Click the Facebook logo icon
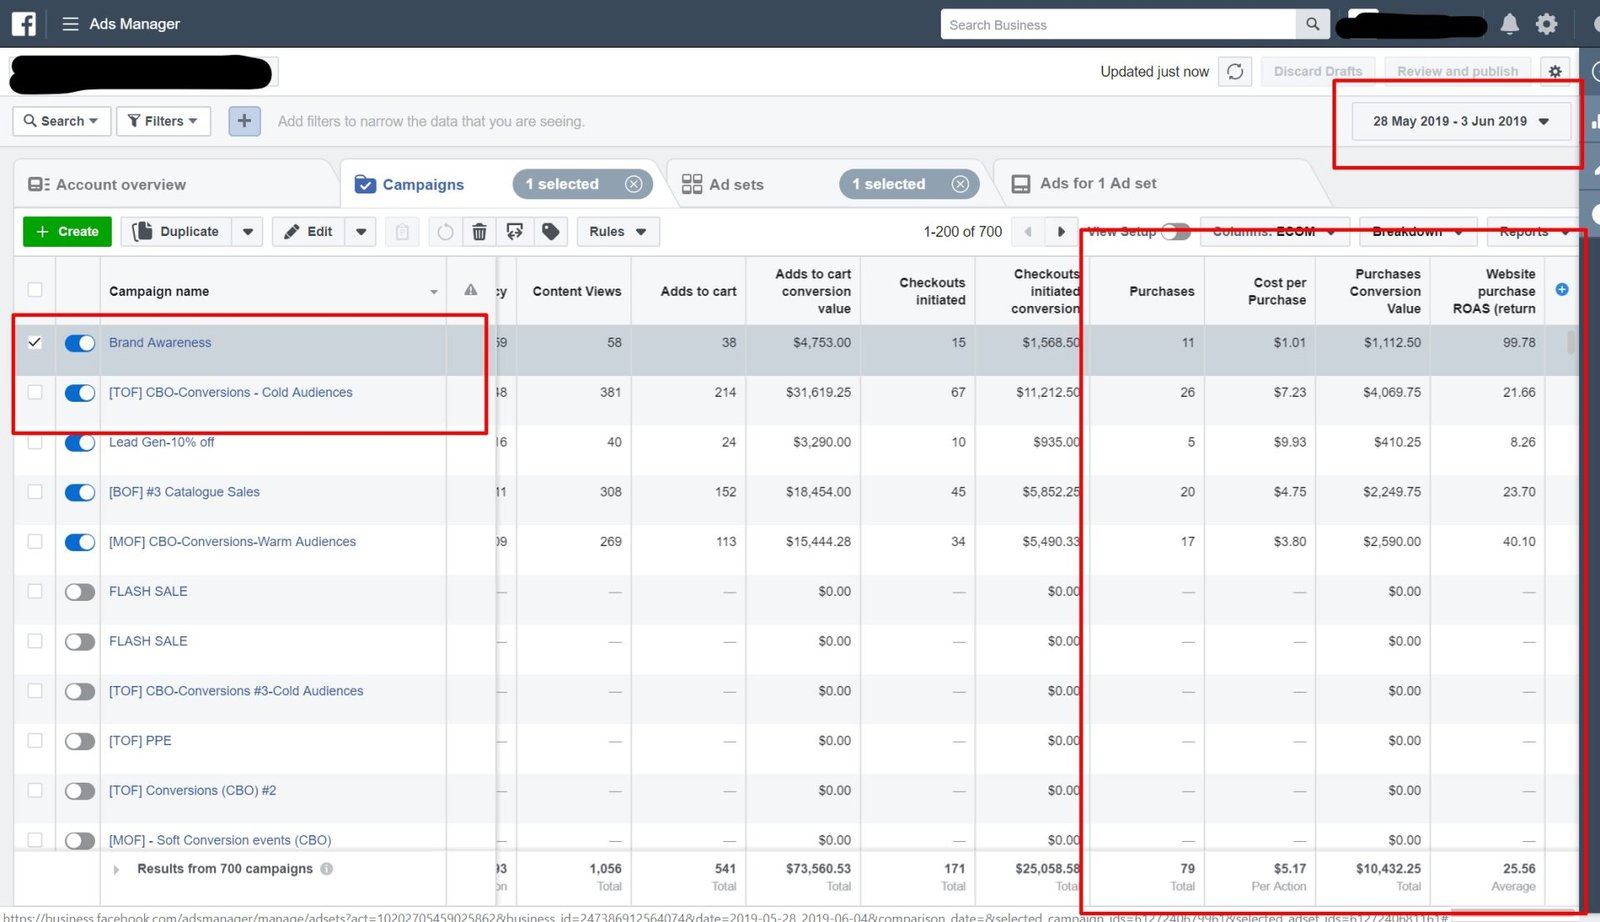1600x922 pixels. pos(24,24)
